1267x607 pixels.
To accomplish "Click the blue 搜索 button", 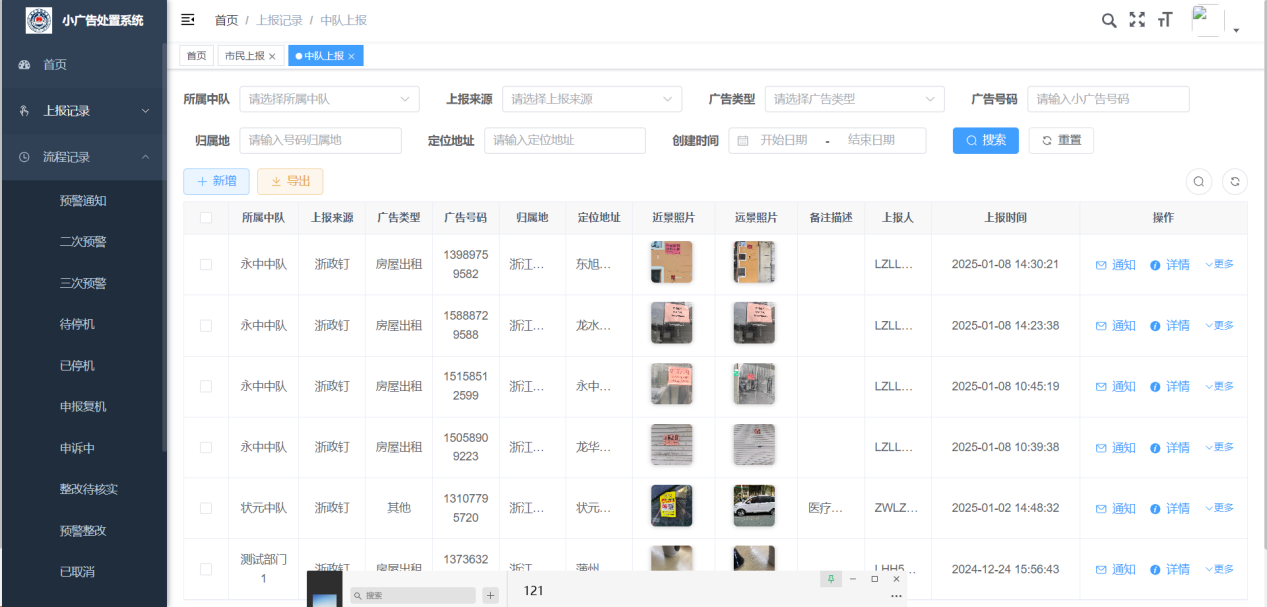I will pyautogui.click(x=985, y=140).
